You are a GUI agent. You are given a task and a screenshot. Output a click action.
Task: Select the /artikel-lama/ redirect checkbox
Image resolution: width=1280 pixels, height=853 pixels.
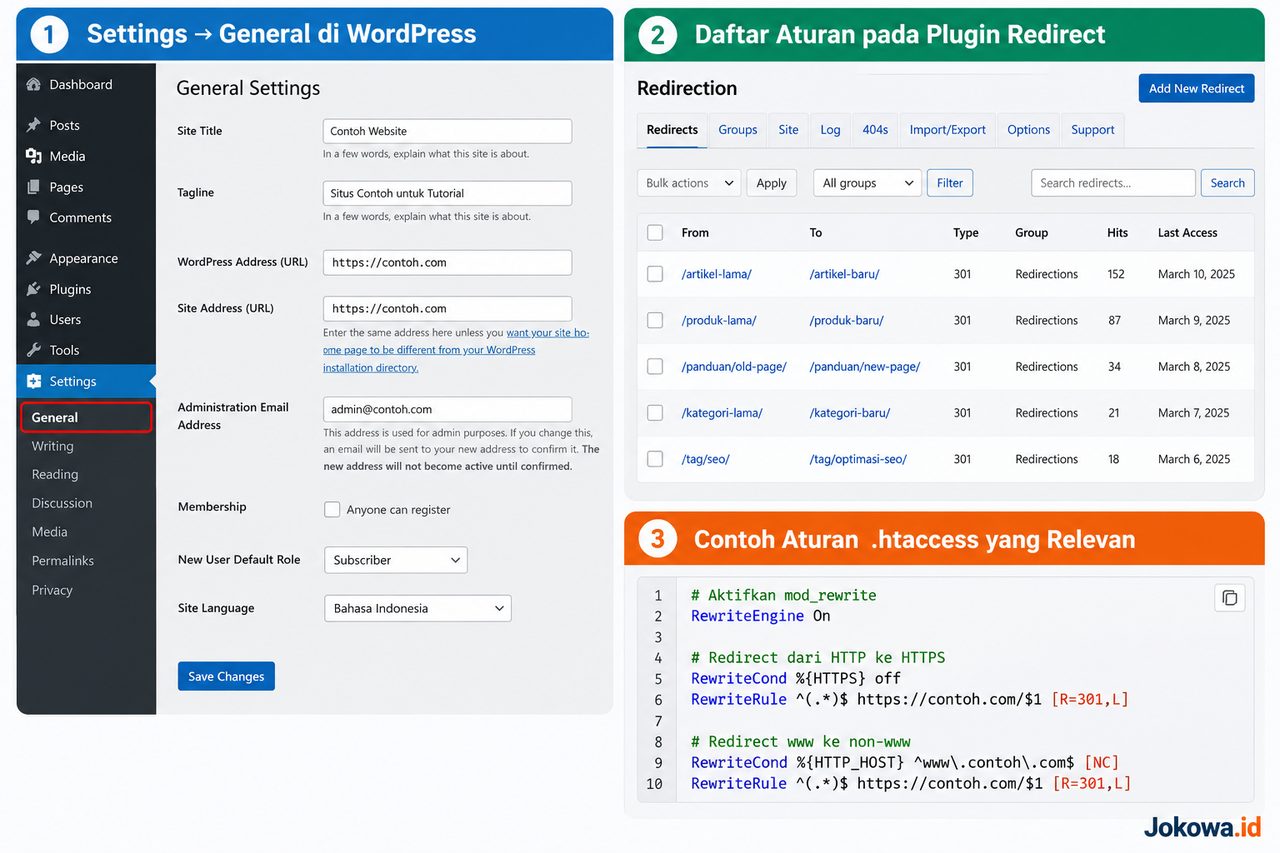tap(655, 274)
